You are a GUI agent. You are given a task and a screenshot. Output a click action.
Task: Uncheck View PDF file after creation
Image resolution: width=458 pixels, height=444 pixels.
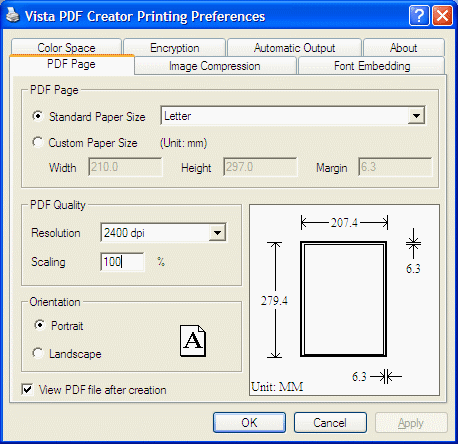click(27, 389)
